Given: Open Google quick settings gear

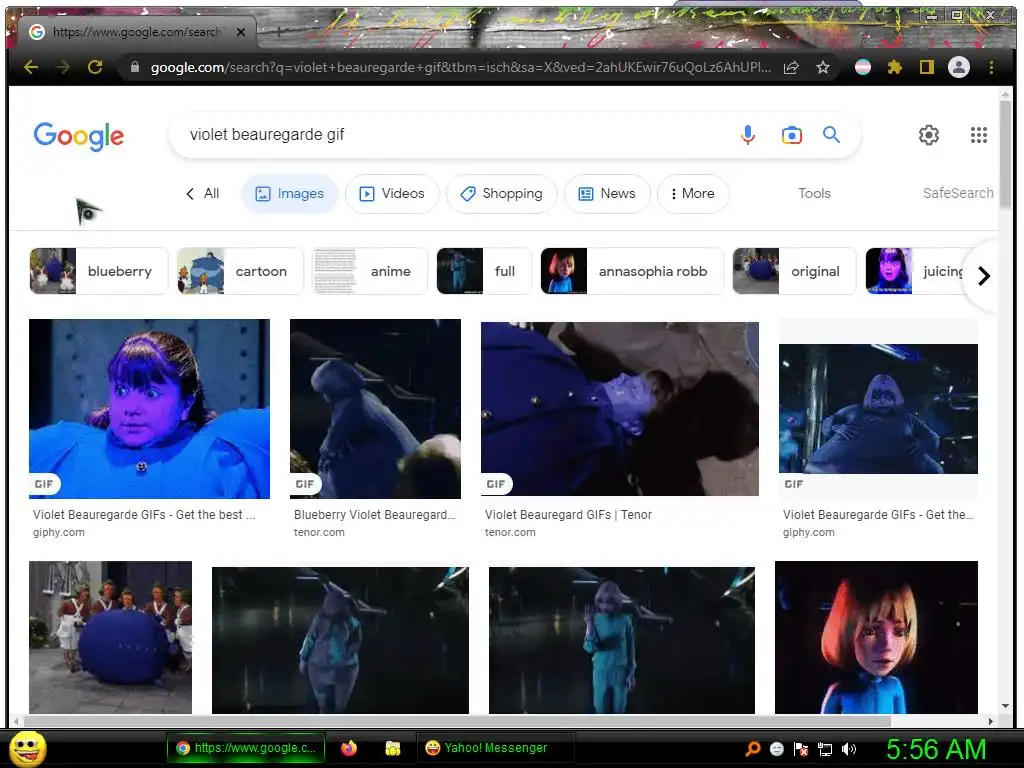Looking at the screenshot, I should pyautogui.click(x=929, y=135).
